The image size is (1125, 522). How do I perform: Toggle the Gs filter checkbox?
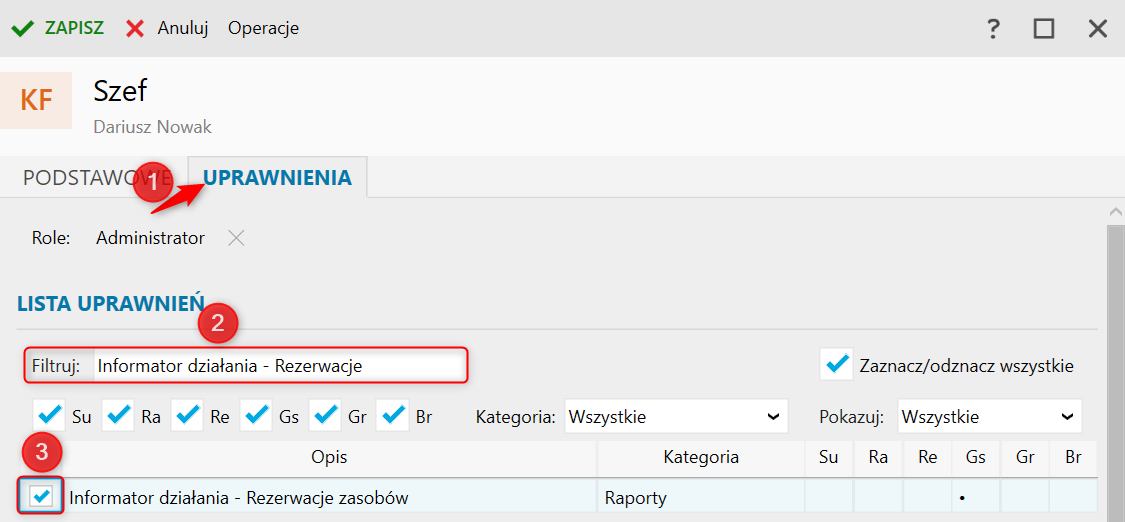[256, 416]
